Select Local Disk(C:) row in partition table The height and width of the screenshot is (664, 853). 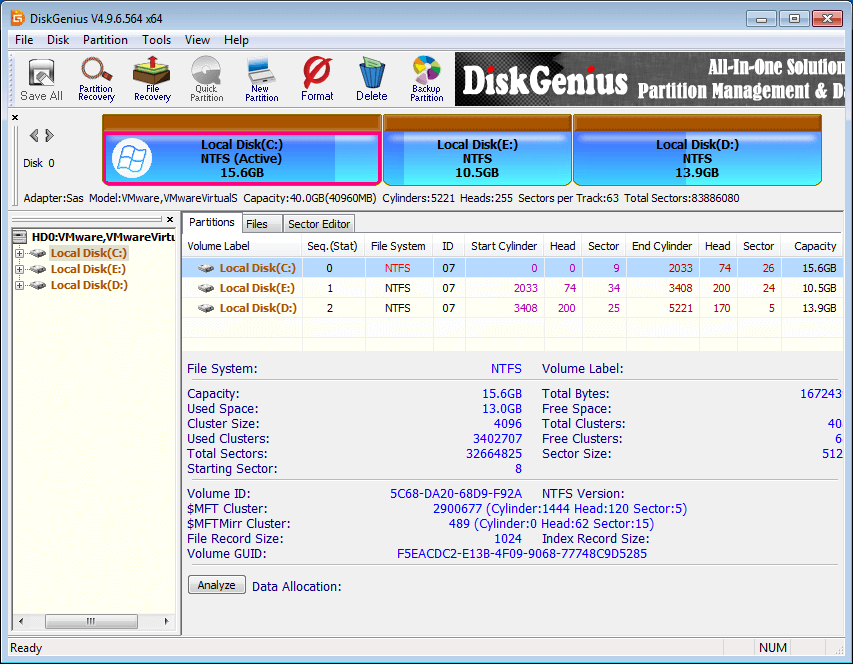[512, 268]
